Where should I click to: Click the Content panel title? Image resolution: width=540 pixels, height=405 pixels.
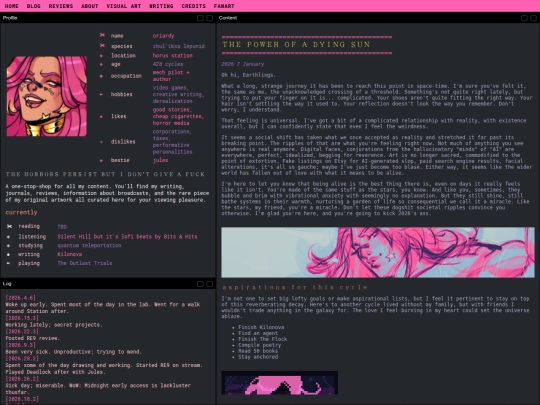pos(228,18)
